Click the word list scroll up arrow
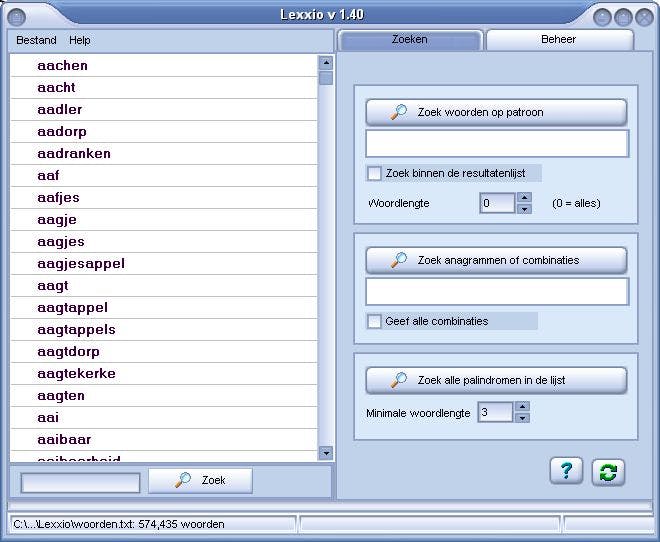Viewport: 660px width, 542px height. point(326,63)
